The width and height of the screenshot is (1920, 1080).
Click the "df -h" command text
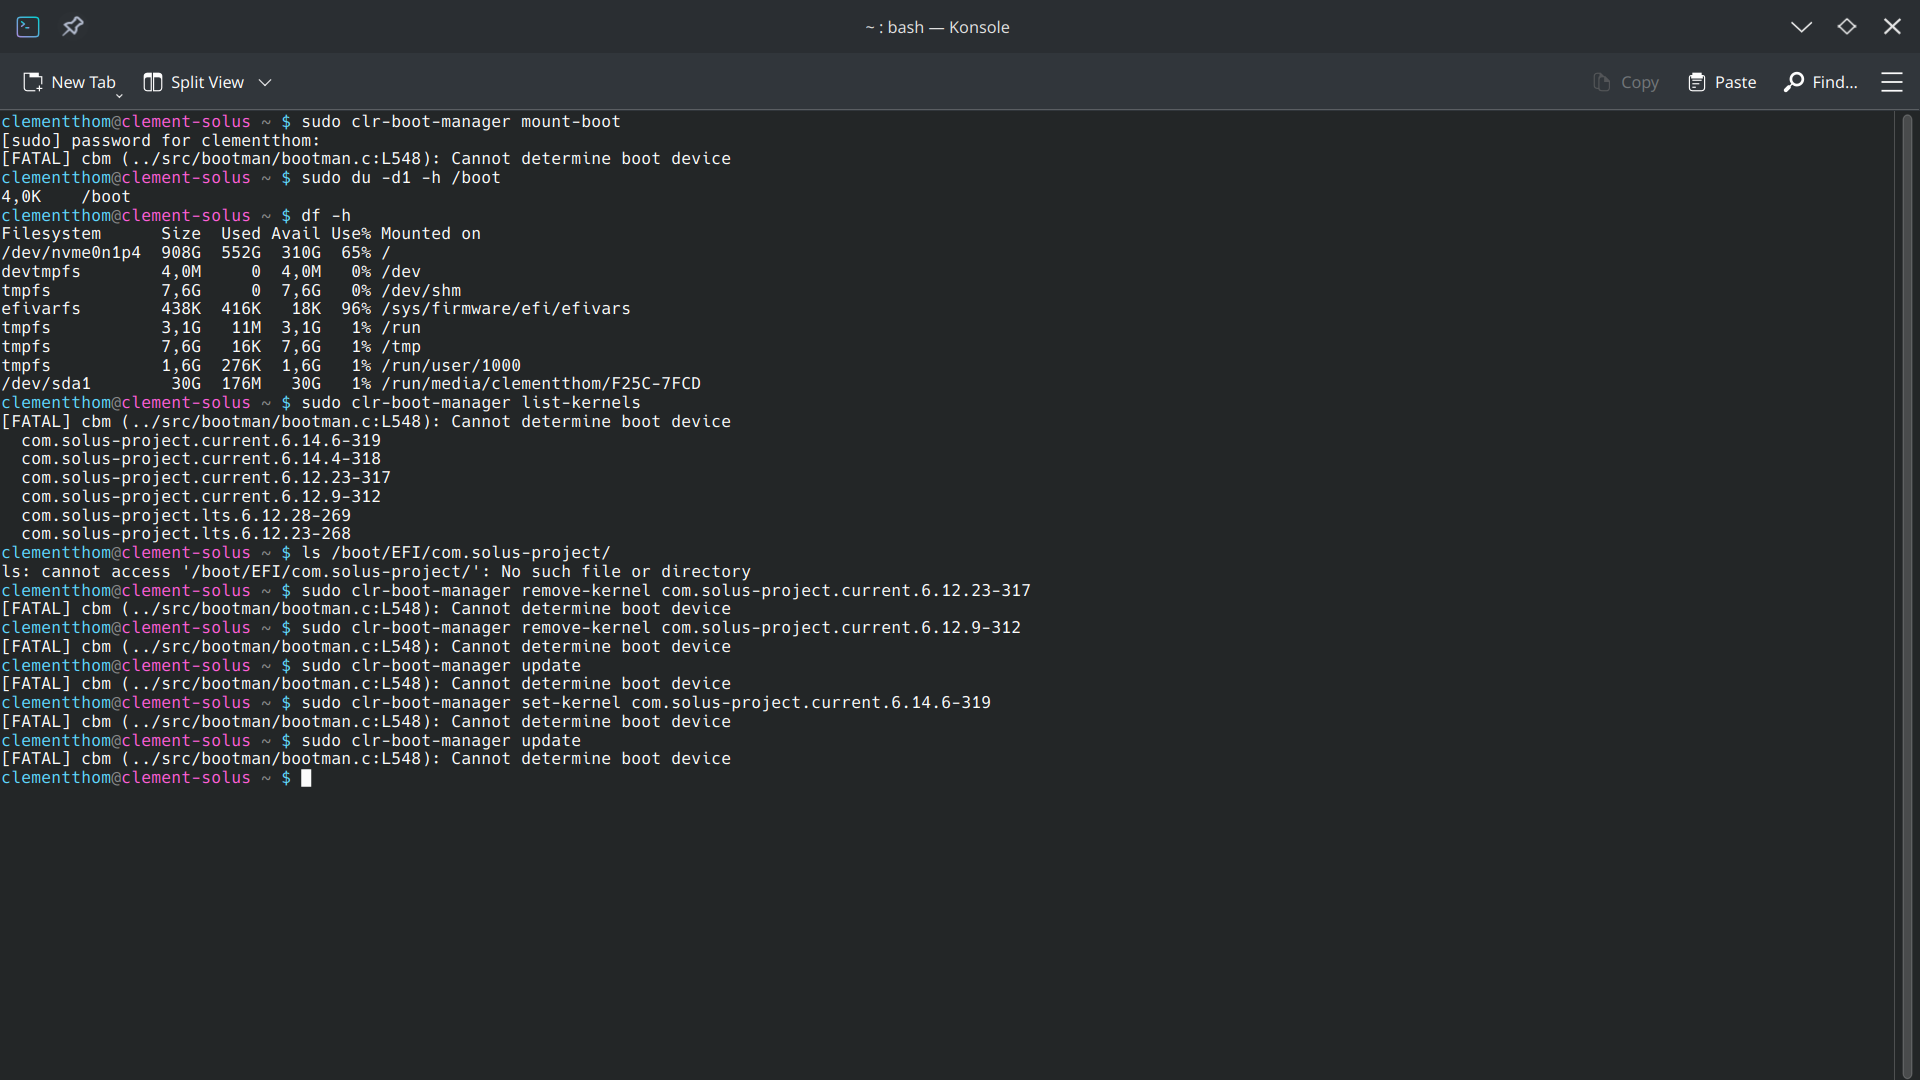326,216
